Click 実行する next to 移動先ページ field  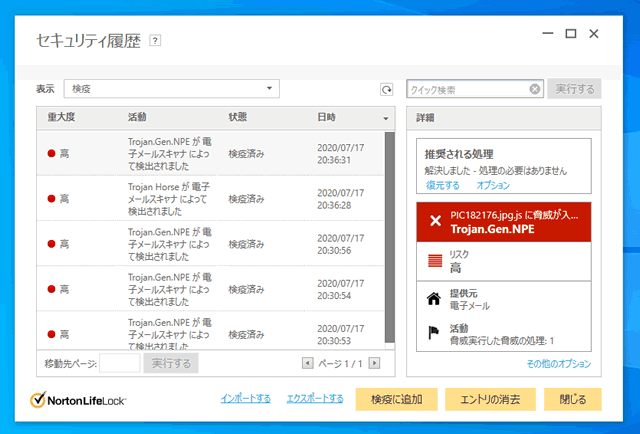click(x=171, y=363)
